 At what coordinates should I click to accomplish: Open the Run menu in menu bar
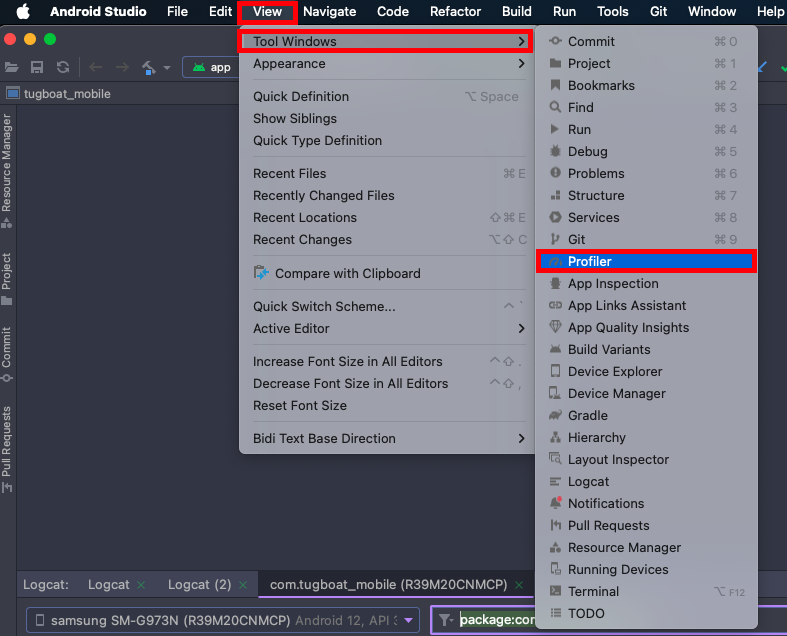(x=564, y=11)
